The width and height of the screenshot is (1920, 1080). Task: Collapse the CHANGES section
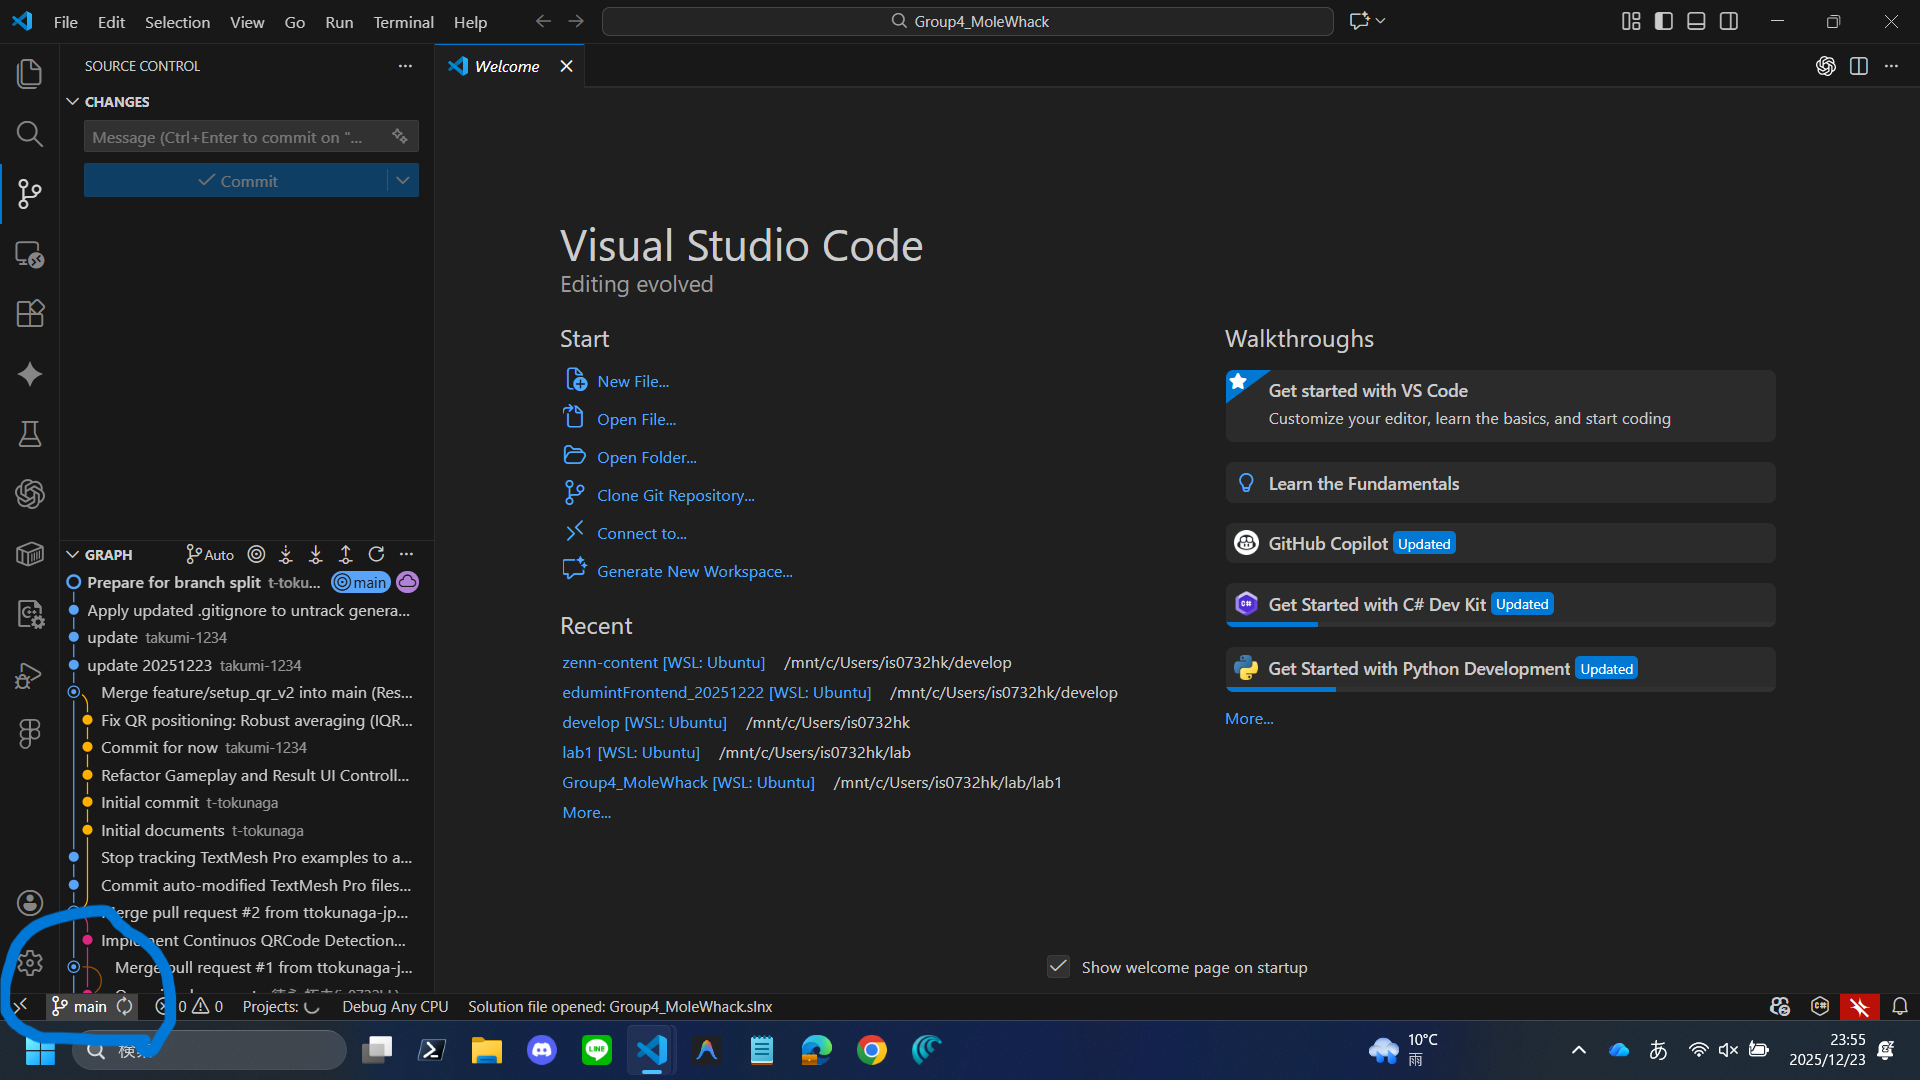click(73, 102)
